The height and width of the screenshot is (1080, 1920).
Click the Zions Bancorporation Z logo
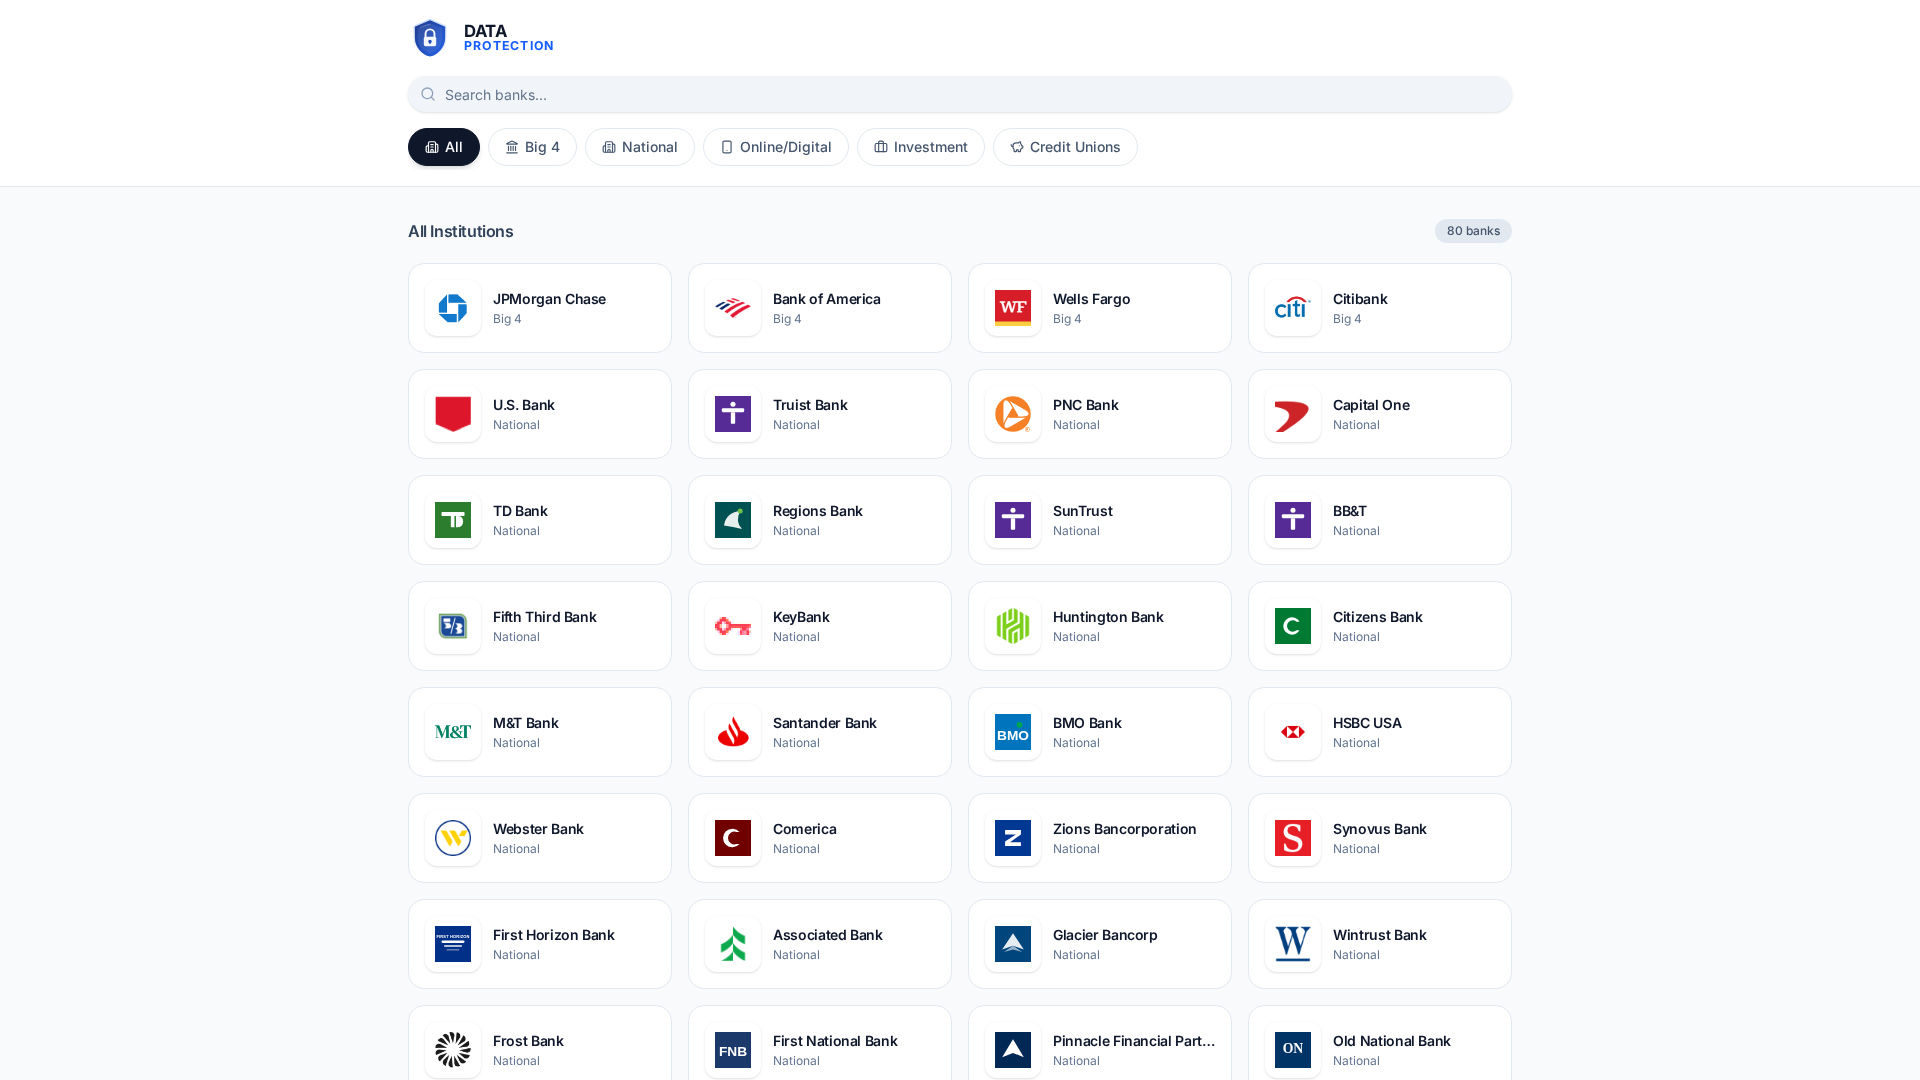coord(1013,838)
